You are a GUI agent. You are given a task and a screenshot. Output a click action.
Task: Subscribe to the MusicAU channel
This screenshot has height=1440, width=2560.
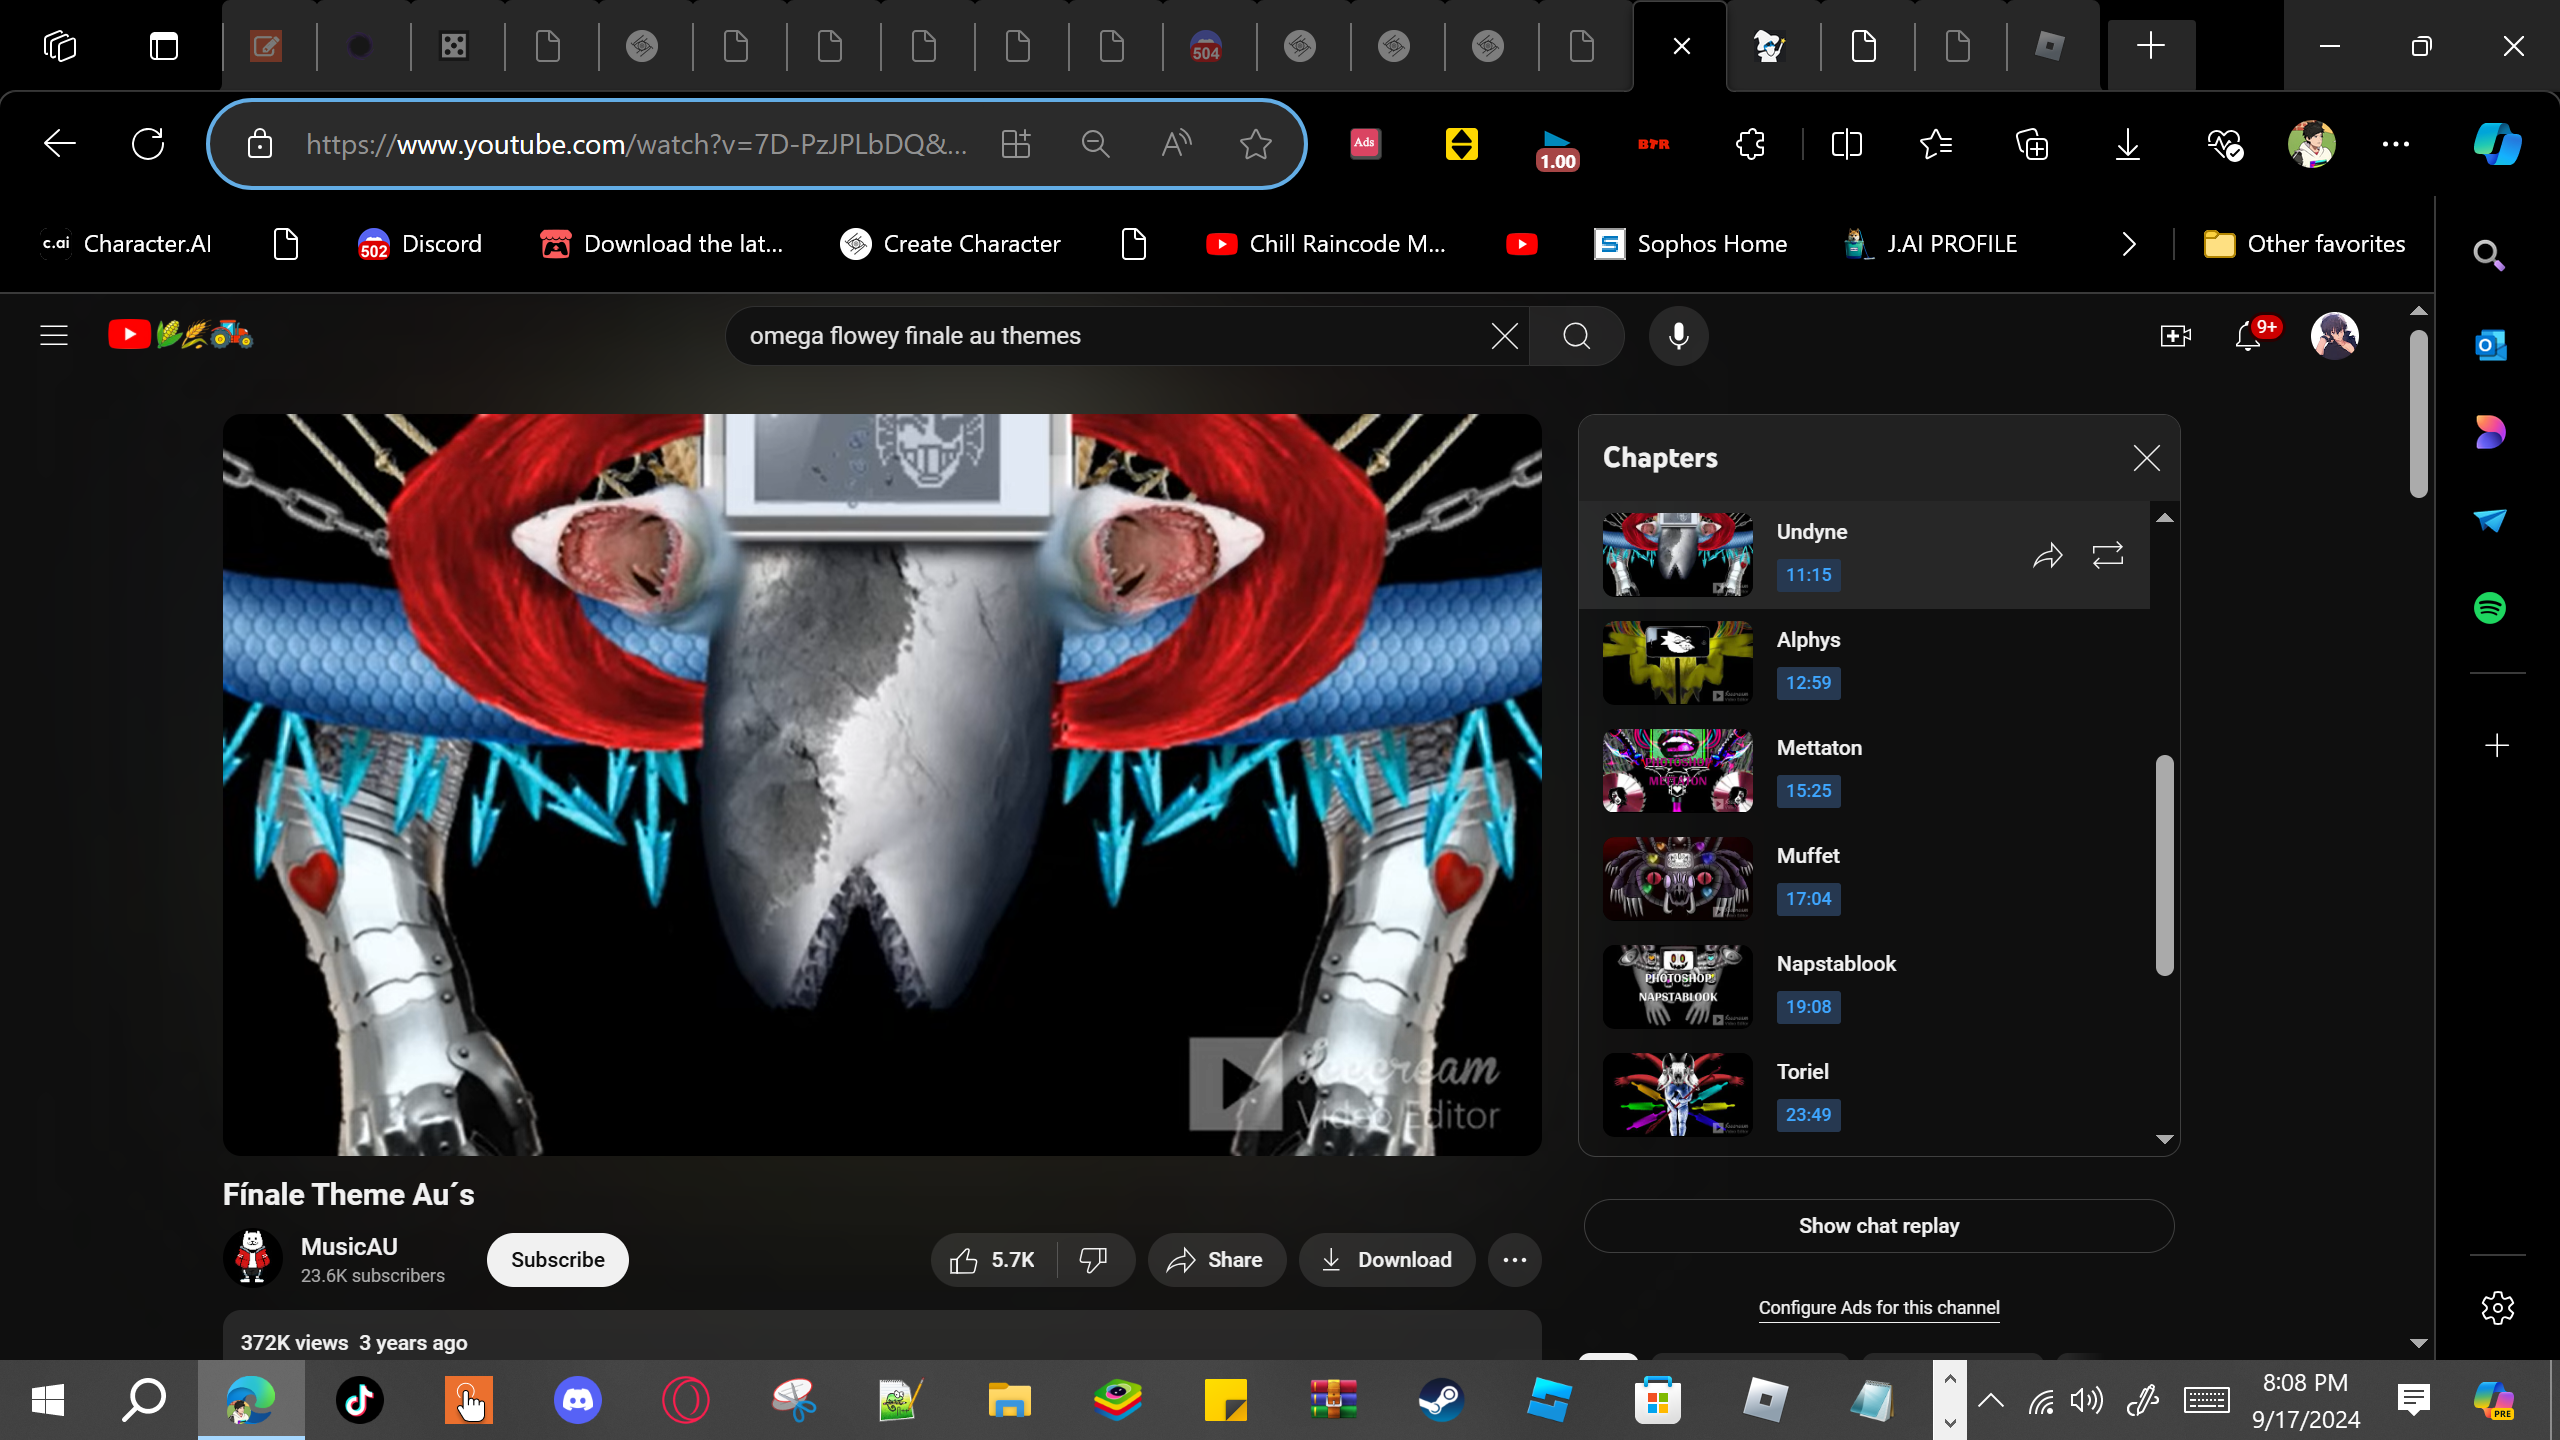(x=557, y=1260)
